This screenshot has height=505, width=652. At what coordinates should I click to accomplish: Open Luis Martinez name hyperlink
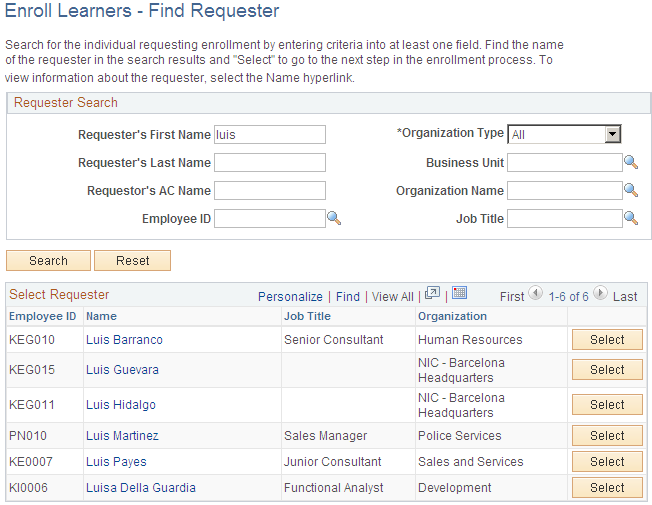122,436
